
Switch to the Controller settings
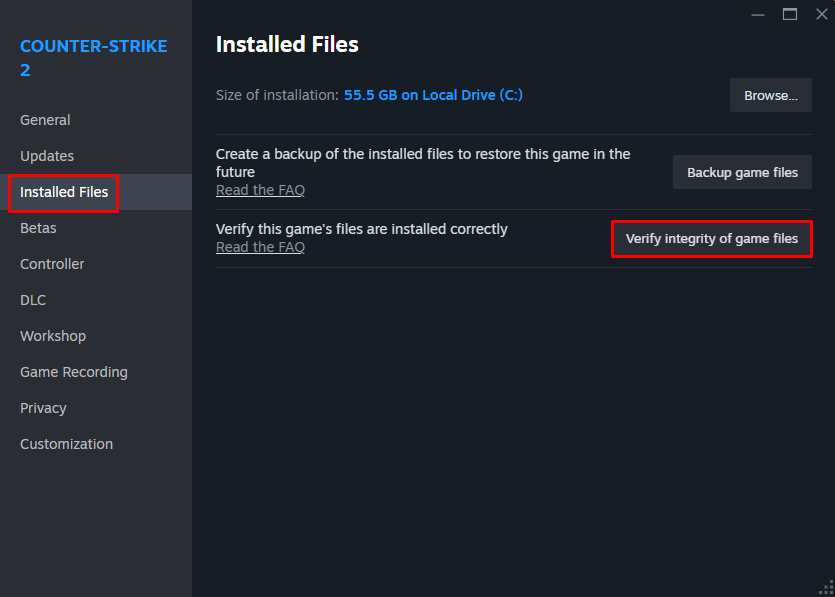pos(52,263)
